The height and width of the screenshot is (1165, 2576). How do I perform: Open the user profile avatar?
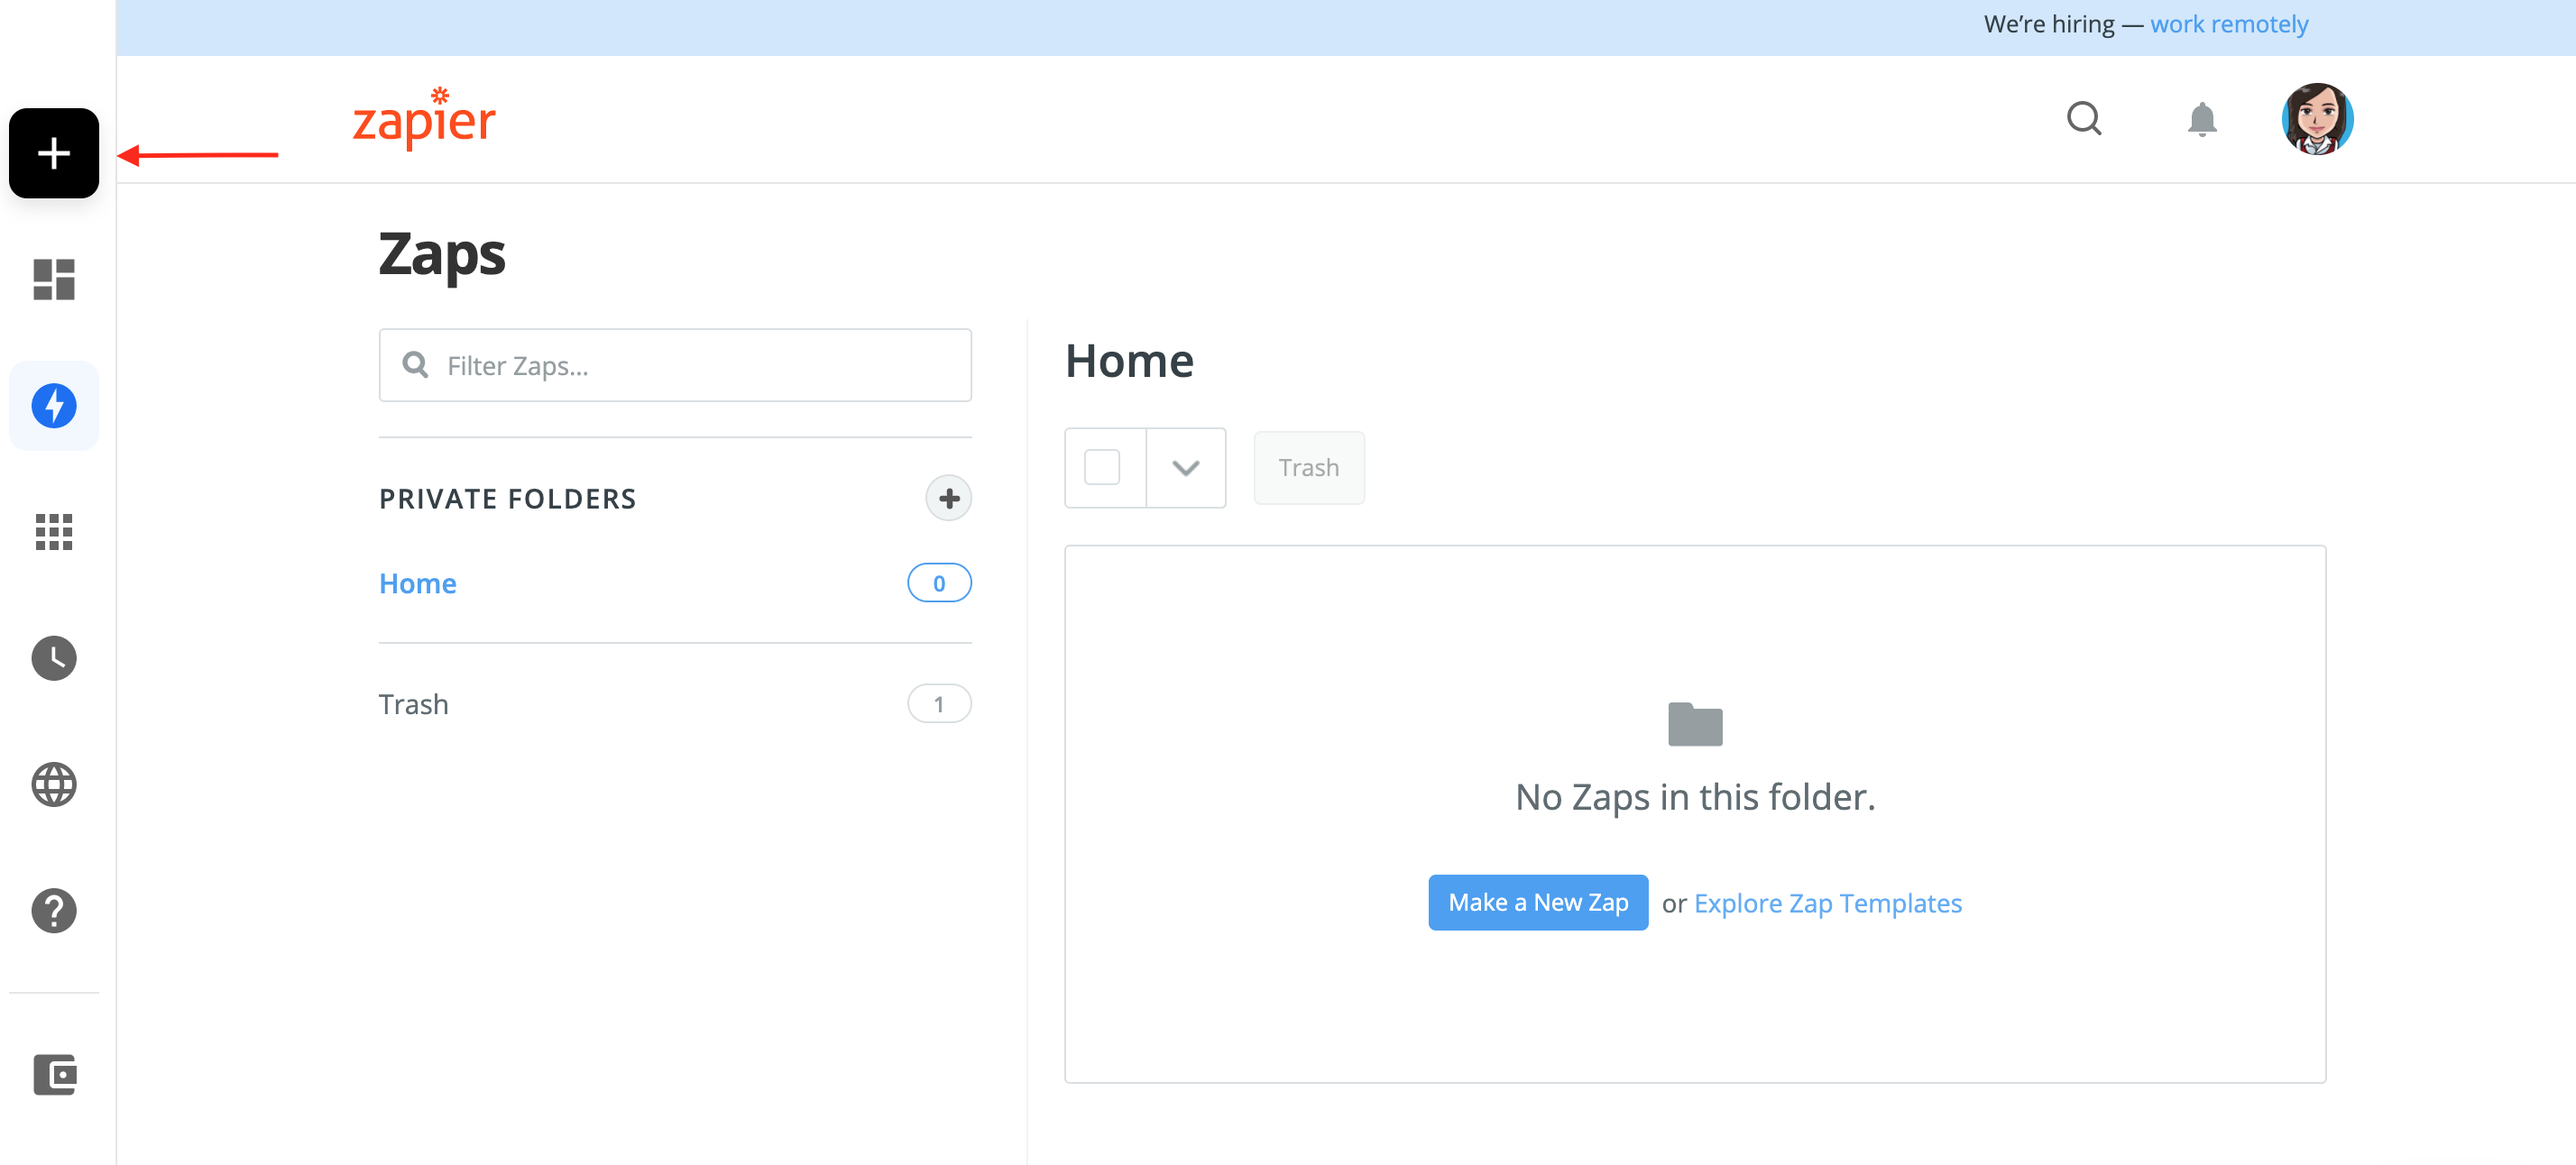(x=2317, y=118)
